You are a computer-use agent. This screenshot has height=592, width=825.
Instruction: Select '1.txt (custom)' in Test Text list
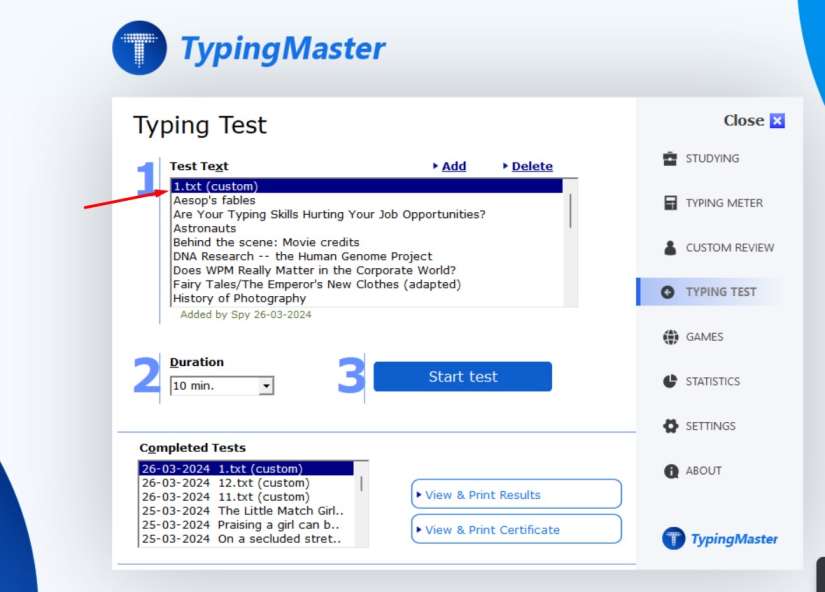coord(367,186)
